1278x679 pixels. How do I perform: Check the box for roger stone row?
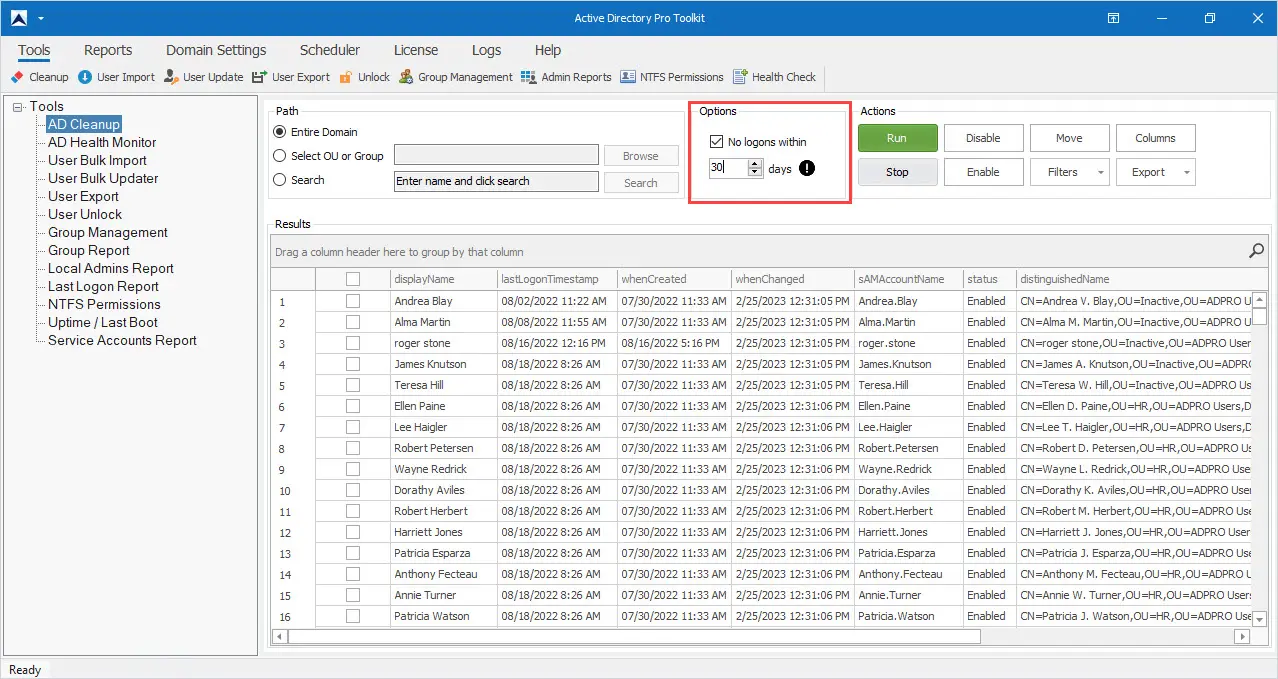[353, 343]
